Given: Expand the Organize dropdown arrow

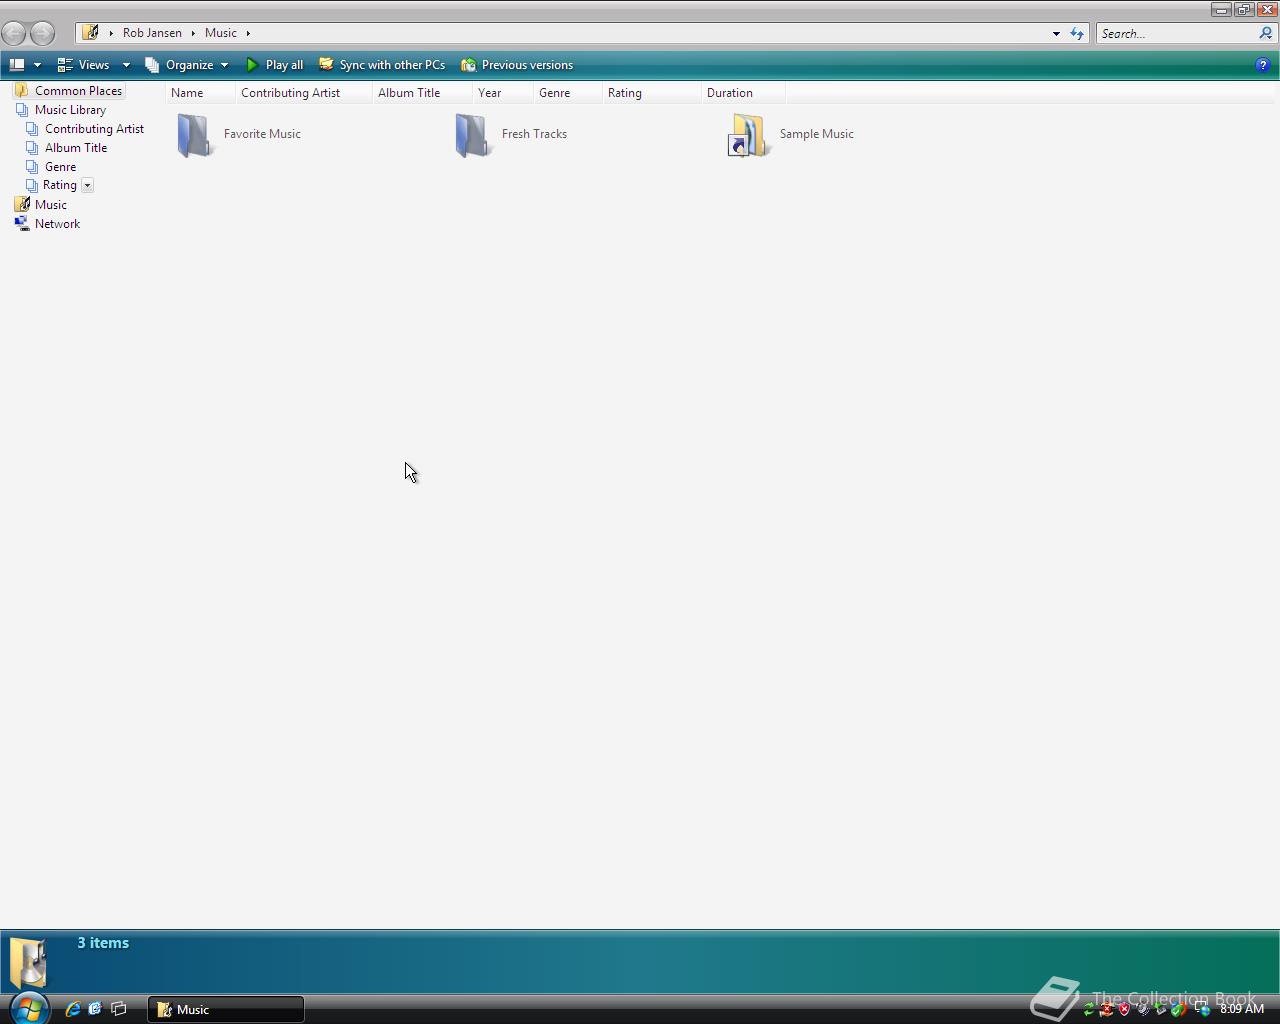Looking at the screenshot, I should click(x=224, y=65).
